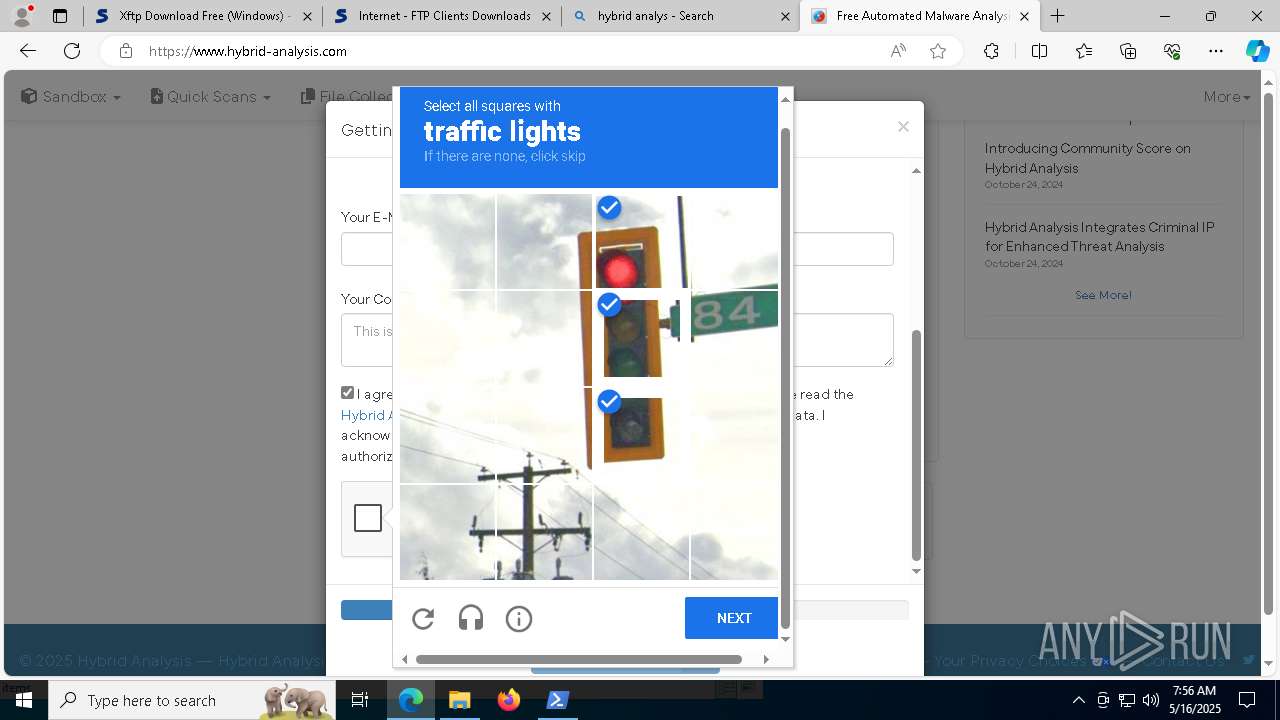
Task: Launch Firefox from the taskbar
Action: (x=509, y=700)
